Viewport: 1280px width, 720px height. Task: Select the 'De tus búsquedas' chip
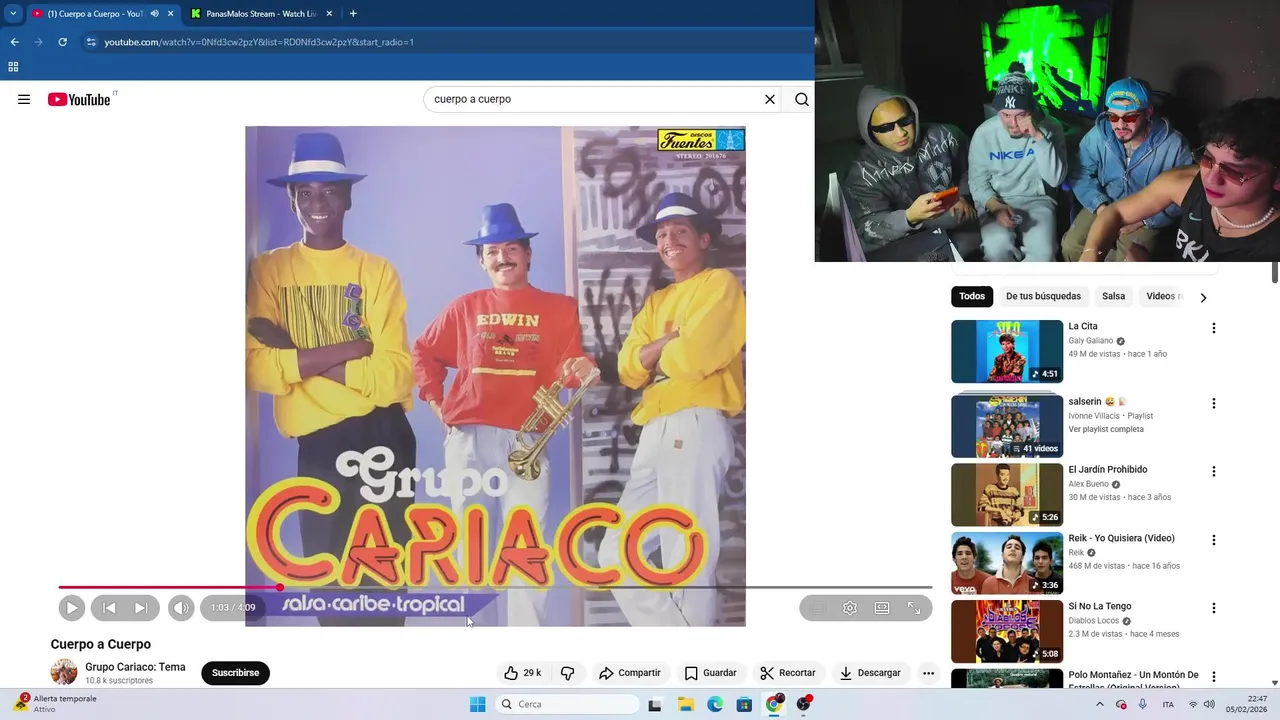click(1043, 296)
